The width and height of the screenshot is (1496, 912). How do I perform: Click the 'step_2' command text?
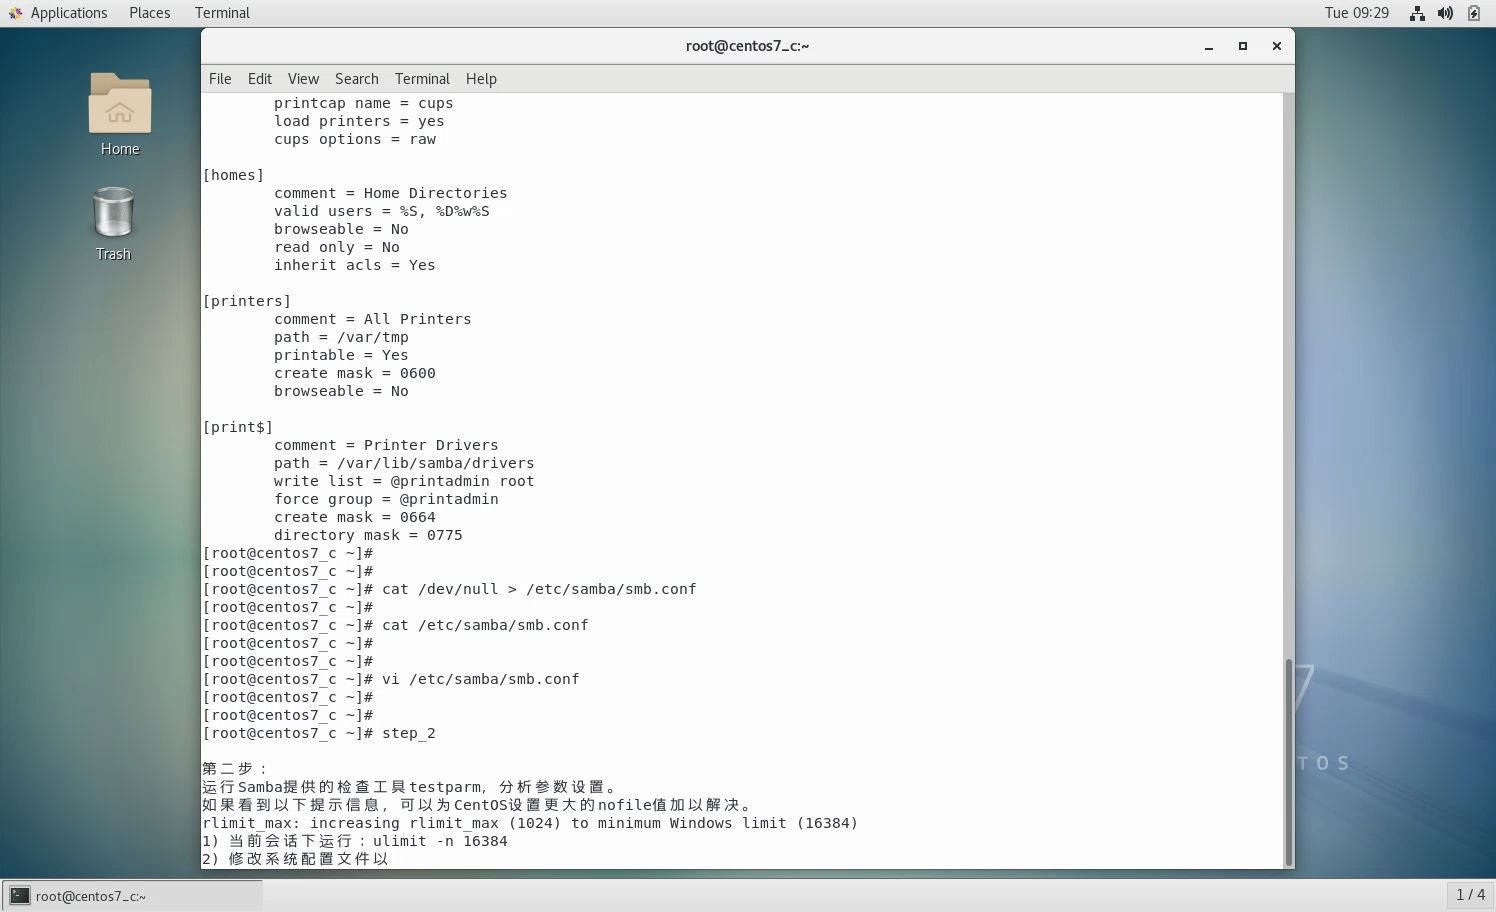(x=408, y=733)
